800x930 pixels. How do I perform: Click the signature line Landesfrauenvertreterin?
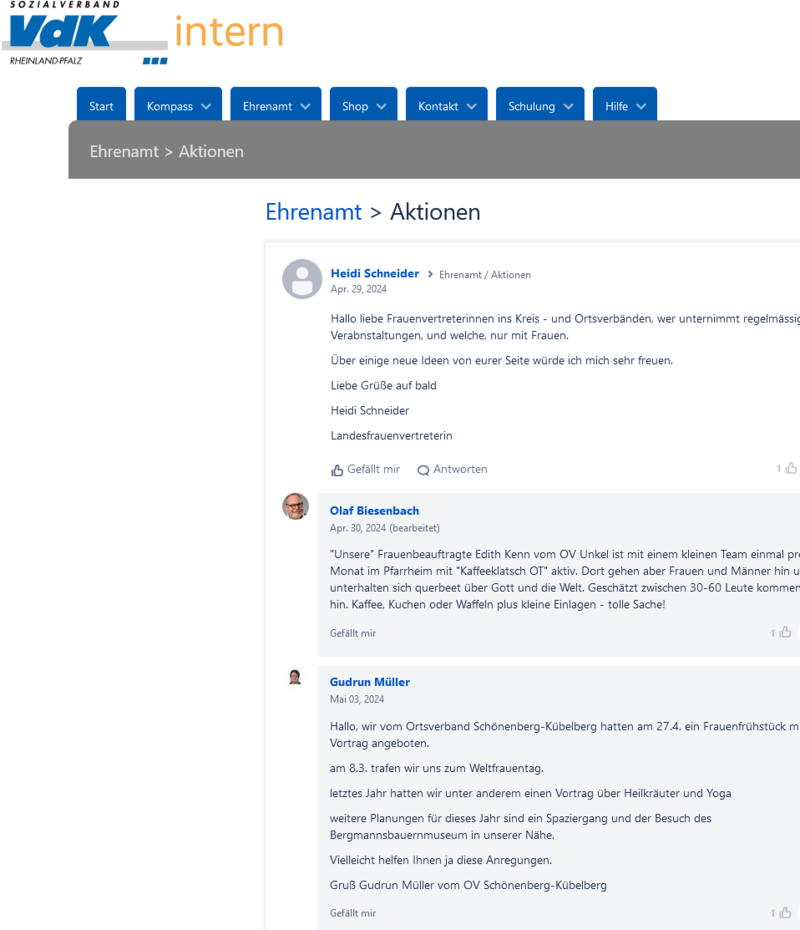[391, 435]
